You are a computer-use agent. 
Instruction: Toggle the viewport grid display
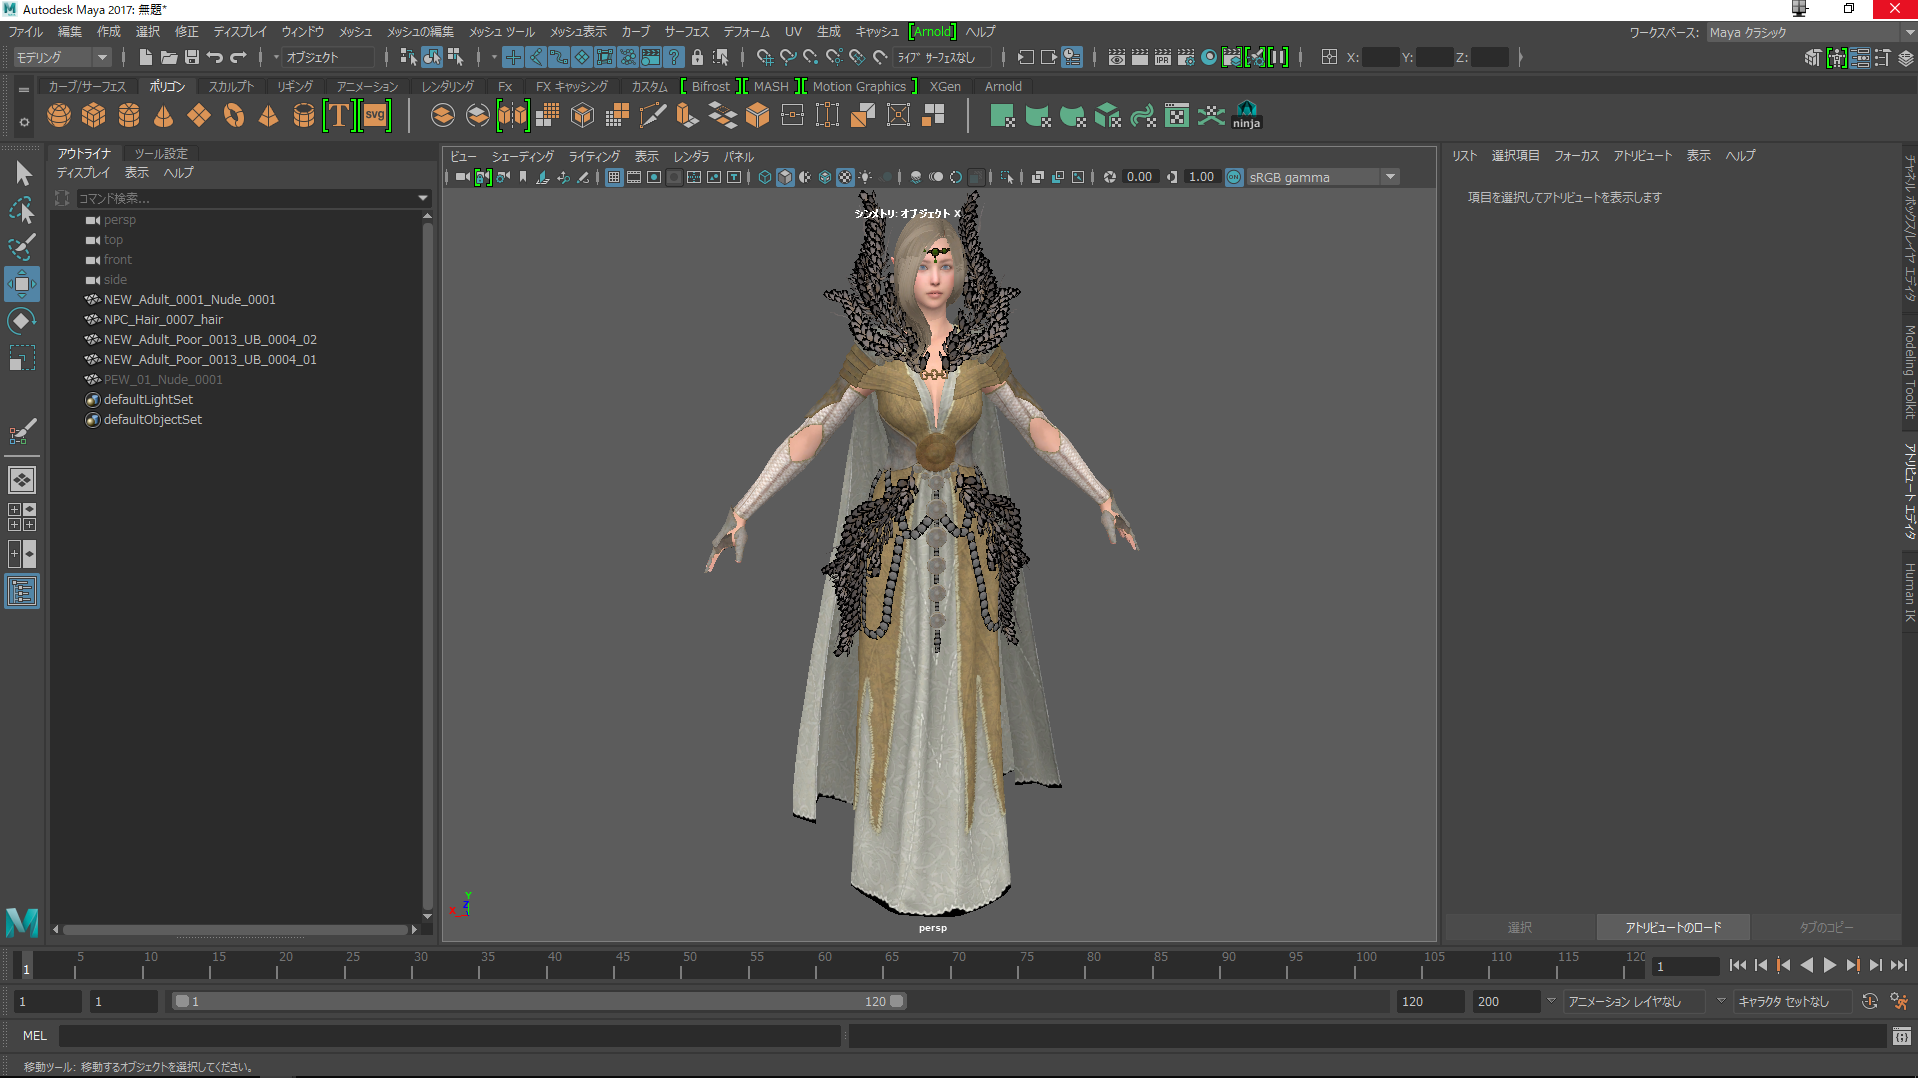614,177
